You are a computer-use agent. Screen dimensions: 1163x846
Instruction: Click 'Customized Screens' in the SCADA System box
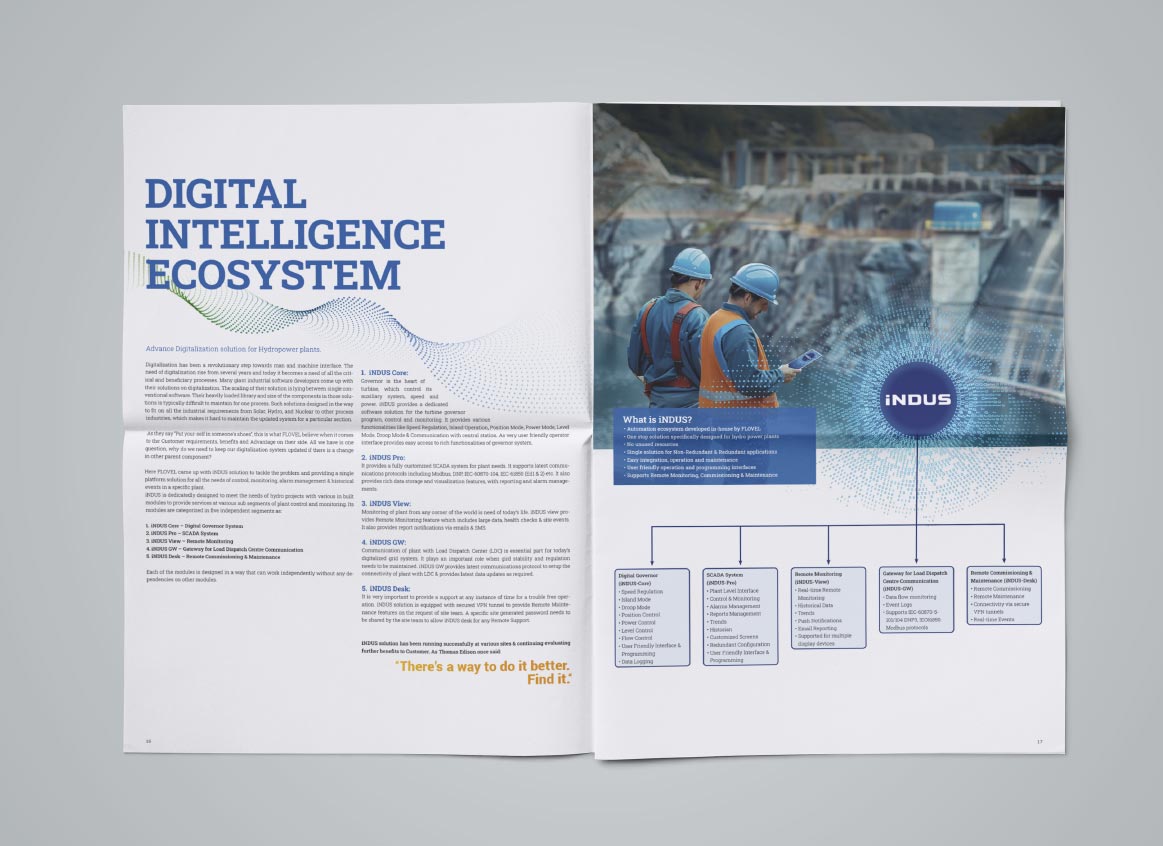coord(733,637)
